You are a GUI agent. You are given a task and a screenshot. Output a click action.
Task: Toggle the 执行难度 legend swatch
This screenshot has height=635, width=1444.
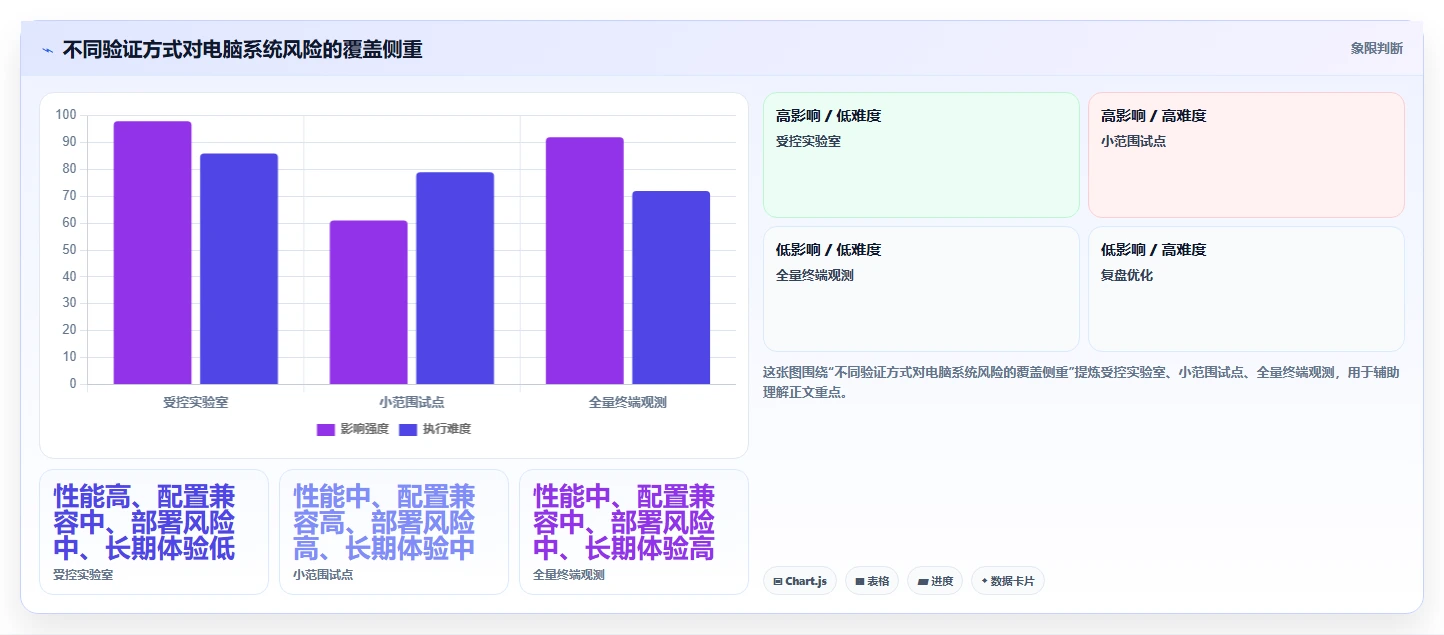pos(408,429)
